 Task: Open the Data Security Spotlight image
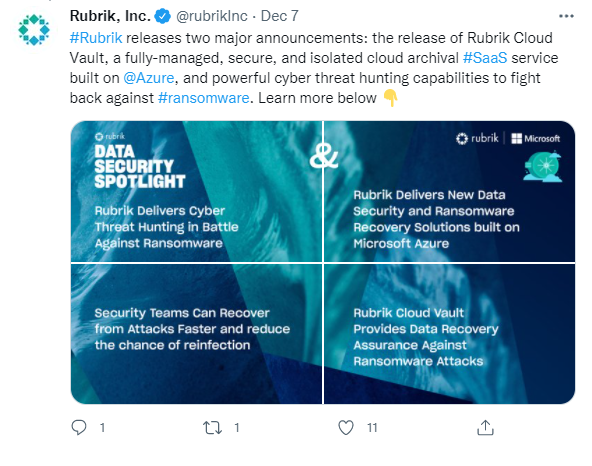point(196,191)
